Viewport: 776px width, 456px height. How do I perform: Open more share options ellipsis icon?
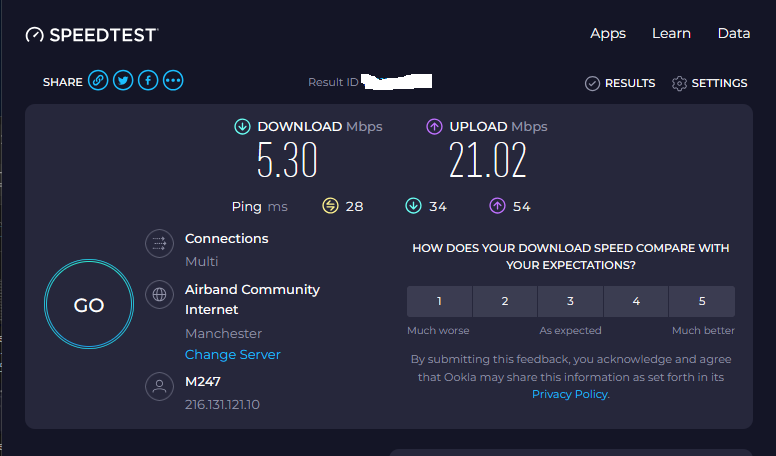173,80
